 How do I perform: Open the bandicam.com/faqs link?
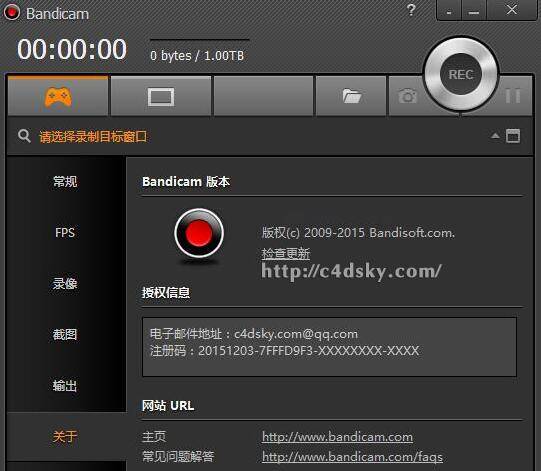352,457
